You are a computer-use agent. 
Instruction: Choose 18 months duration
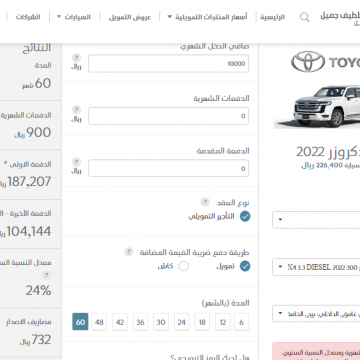coord(202,322)
